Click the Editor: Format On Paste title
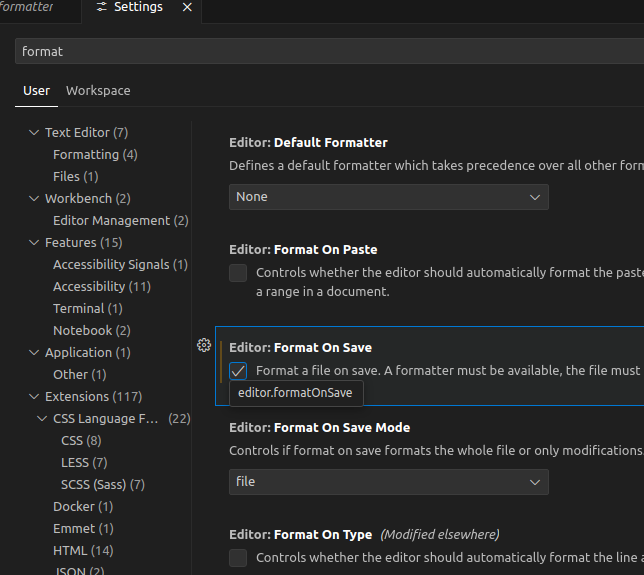This screenshot has width=644, height=575. [x=303, y=250]
